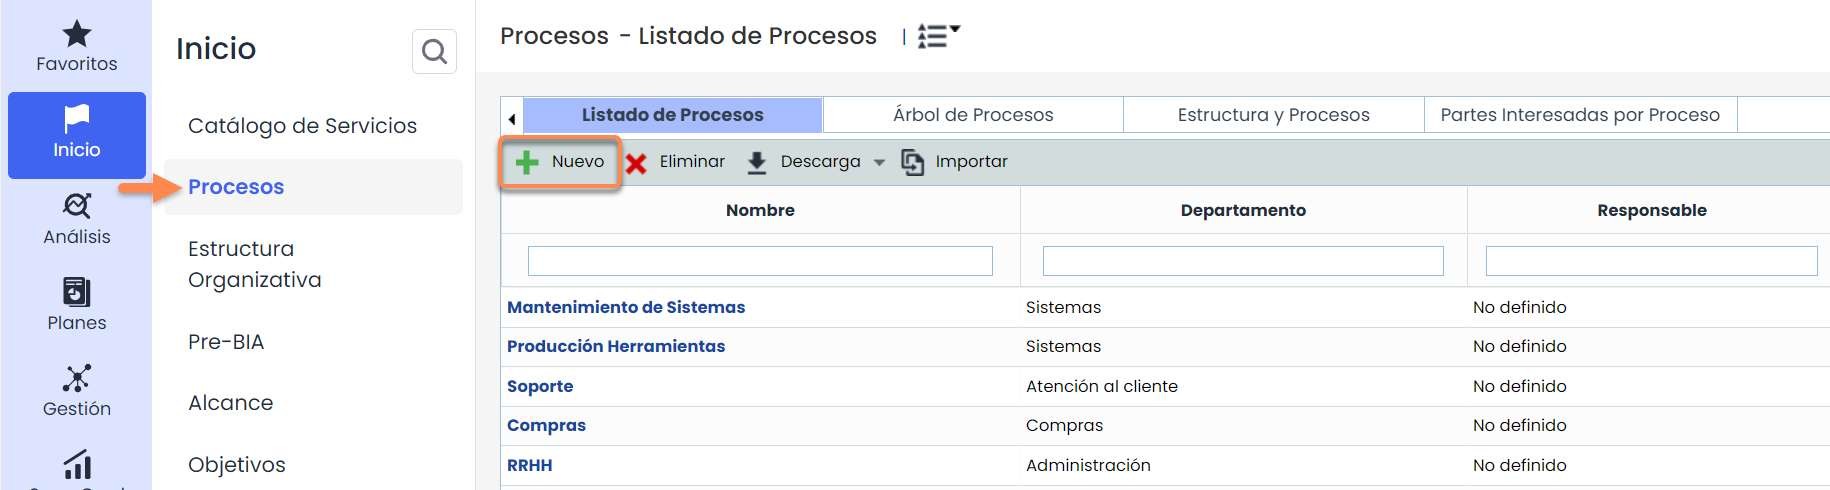Screen dimensions: 1830x490
Task: Expand the Descarga dropdown arrow
Action: coord(879,162)
